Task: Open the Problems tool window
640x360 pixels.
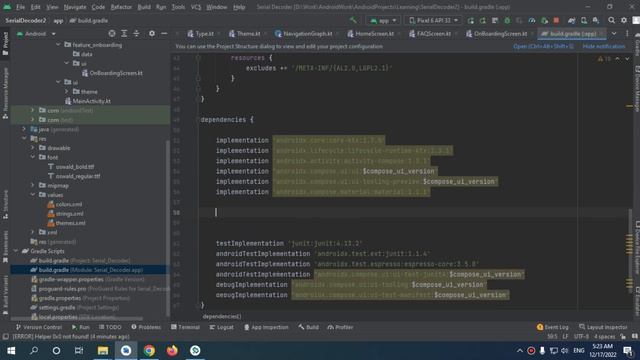Action: tap(146, 327)
